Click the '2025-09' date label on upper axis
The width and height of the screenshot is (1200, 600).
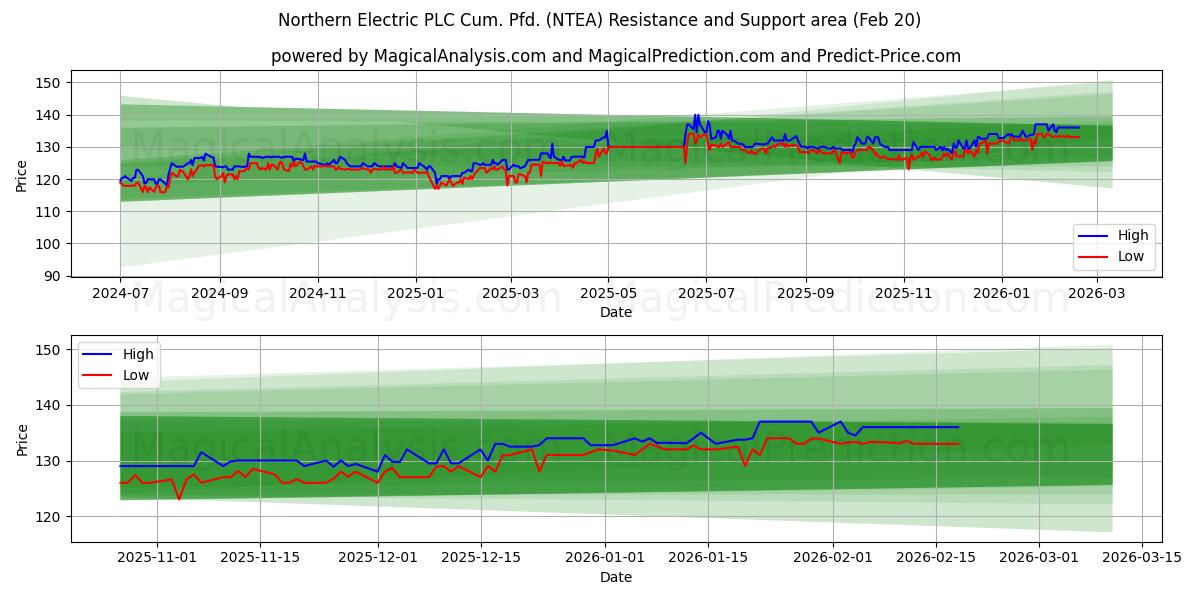pos(805,295)
